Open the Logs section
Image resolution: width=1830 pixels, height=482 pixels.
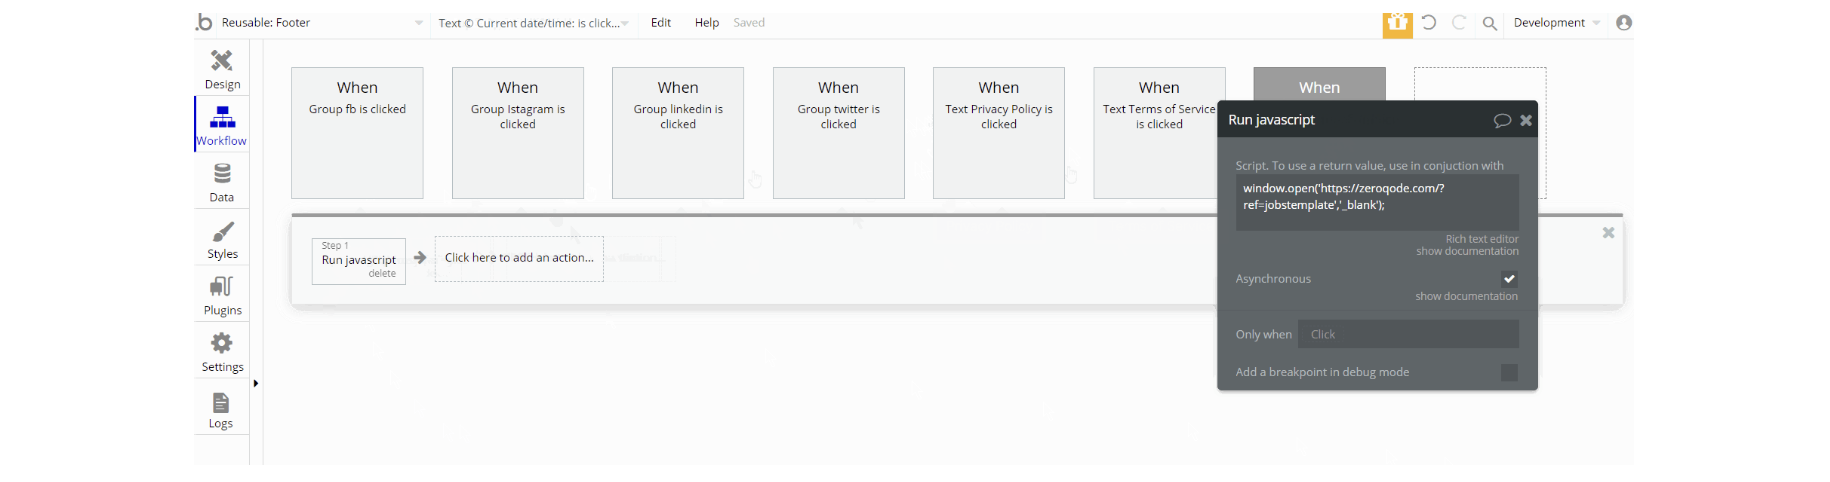click(x=221, y=409)
